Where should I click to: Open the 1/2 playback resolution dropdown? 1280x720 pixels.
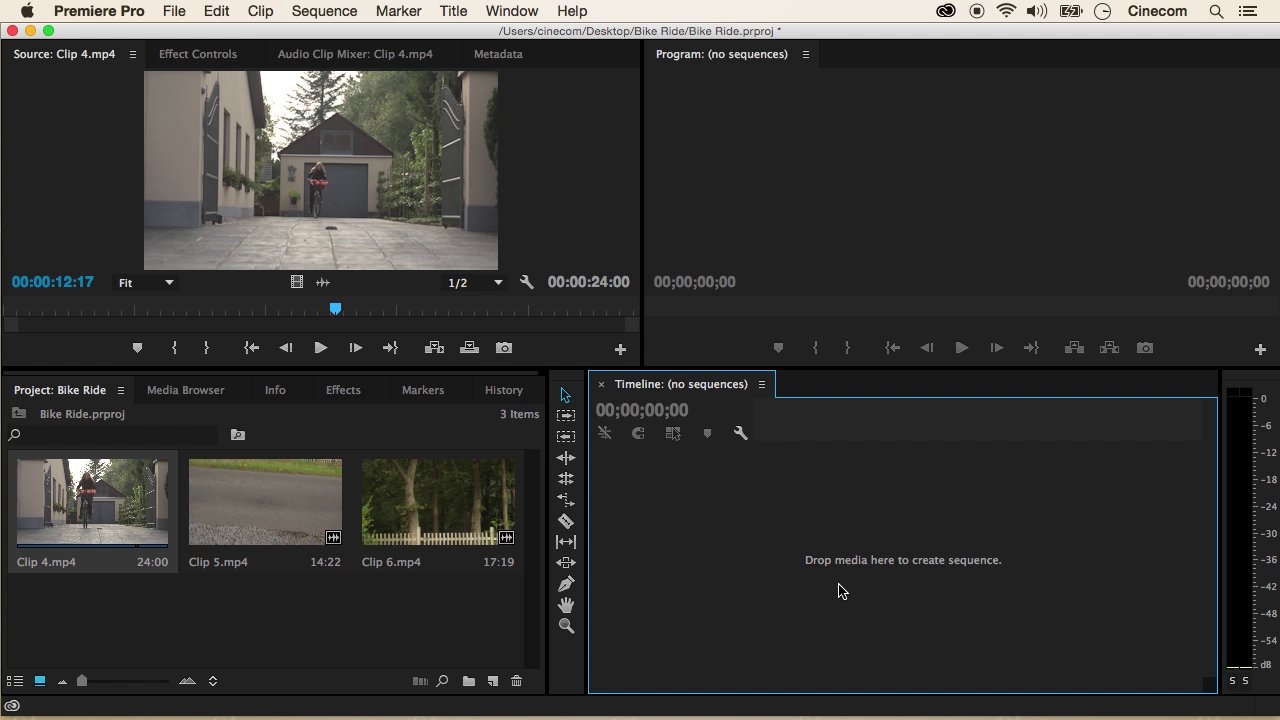475,283
